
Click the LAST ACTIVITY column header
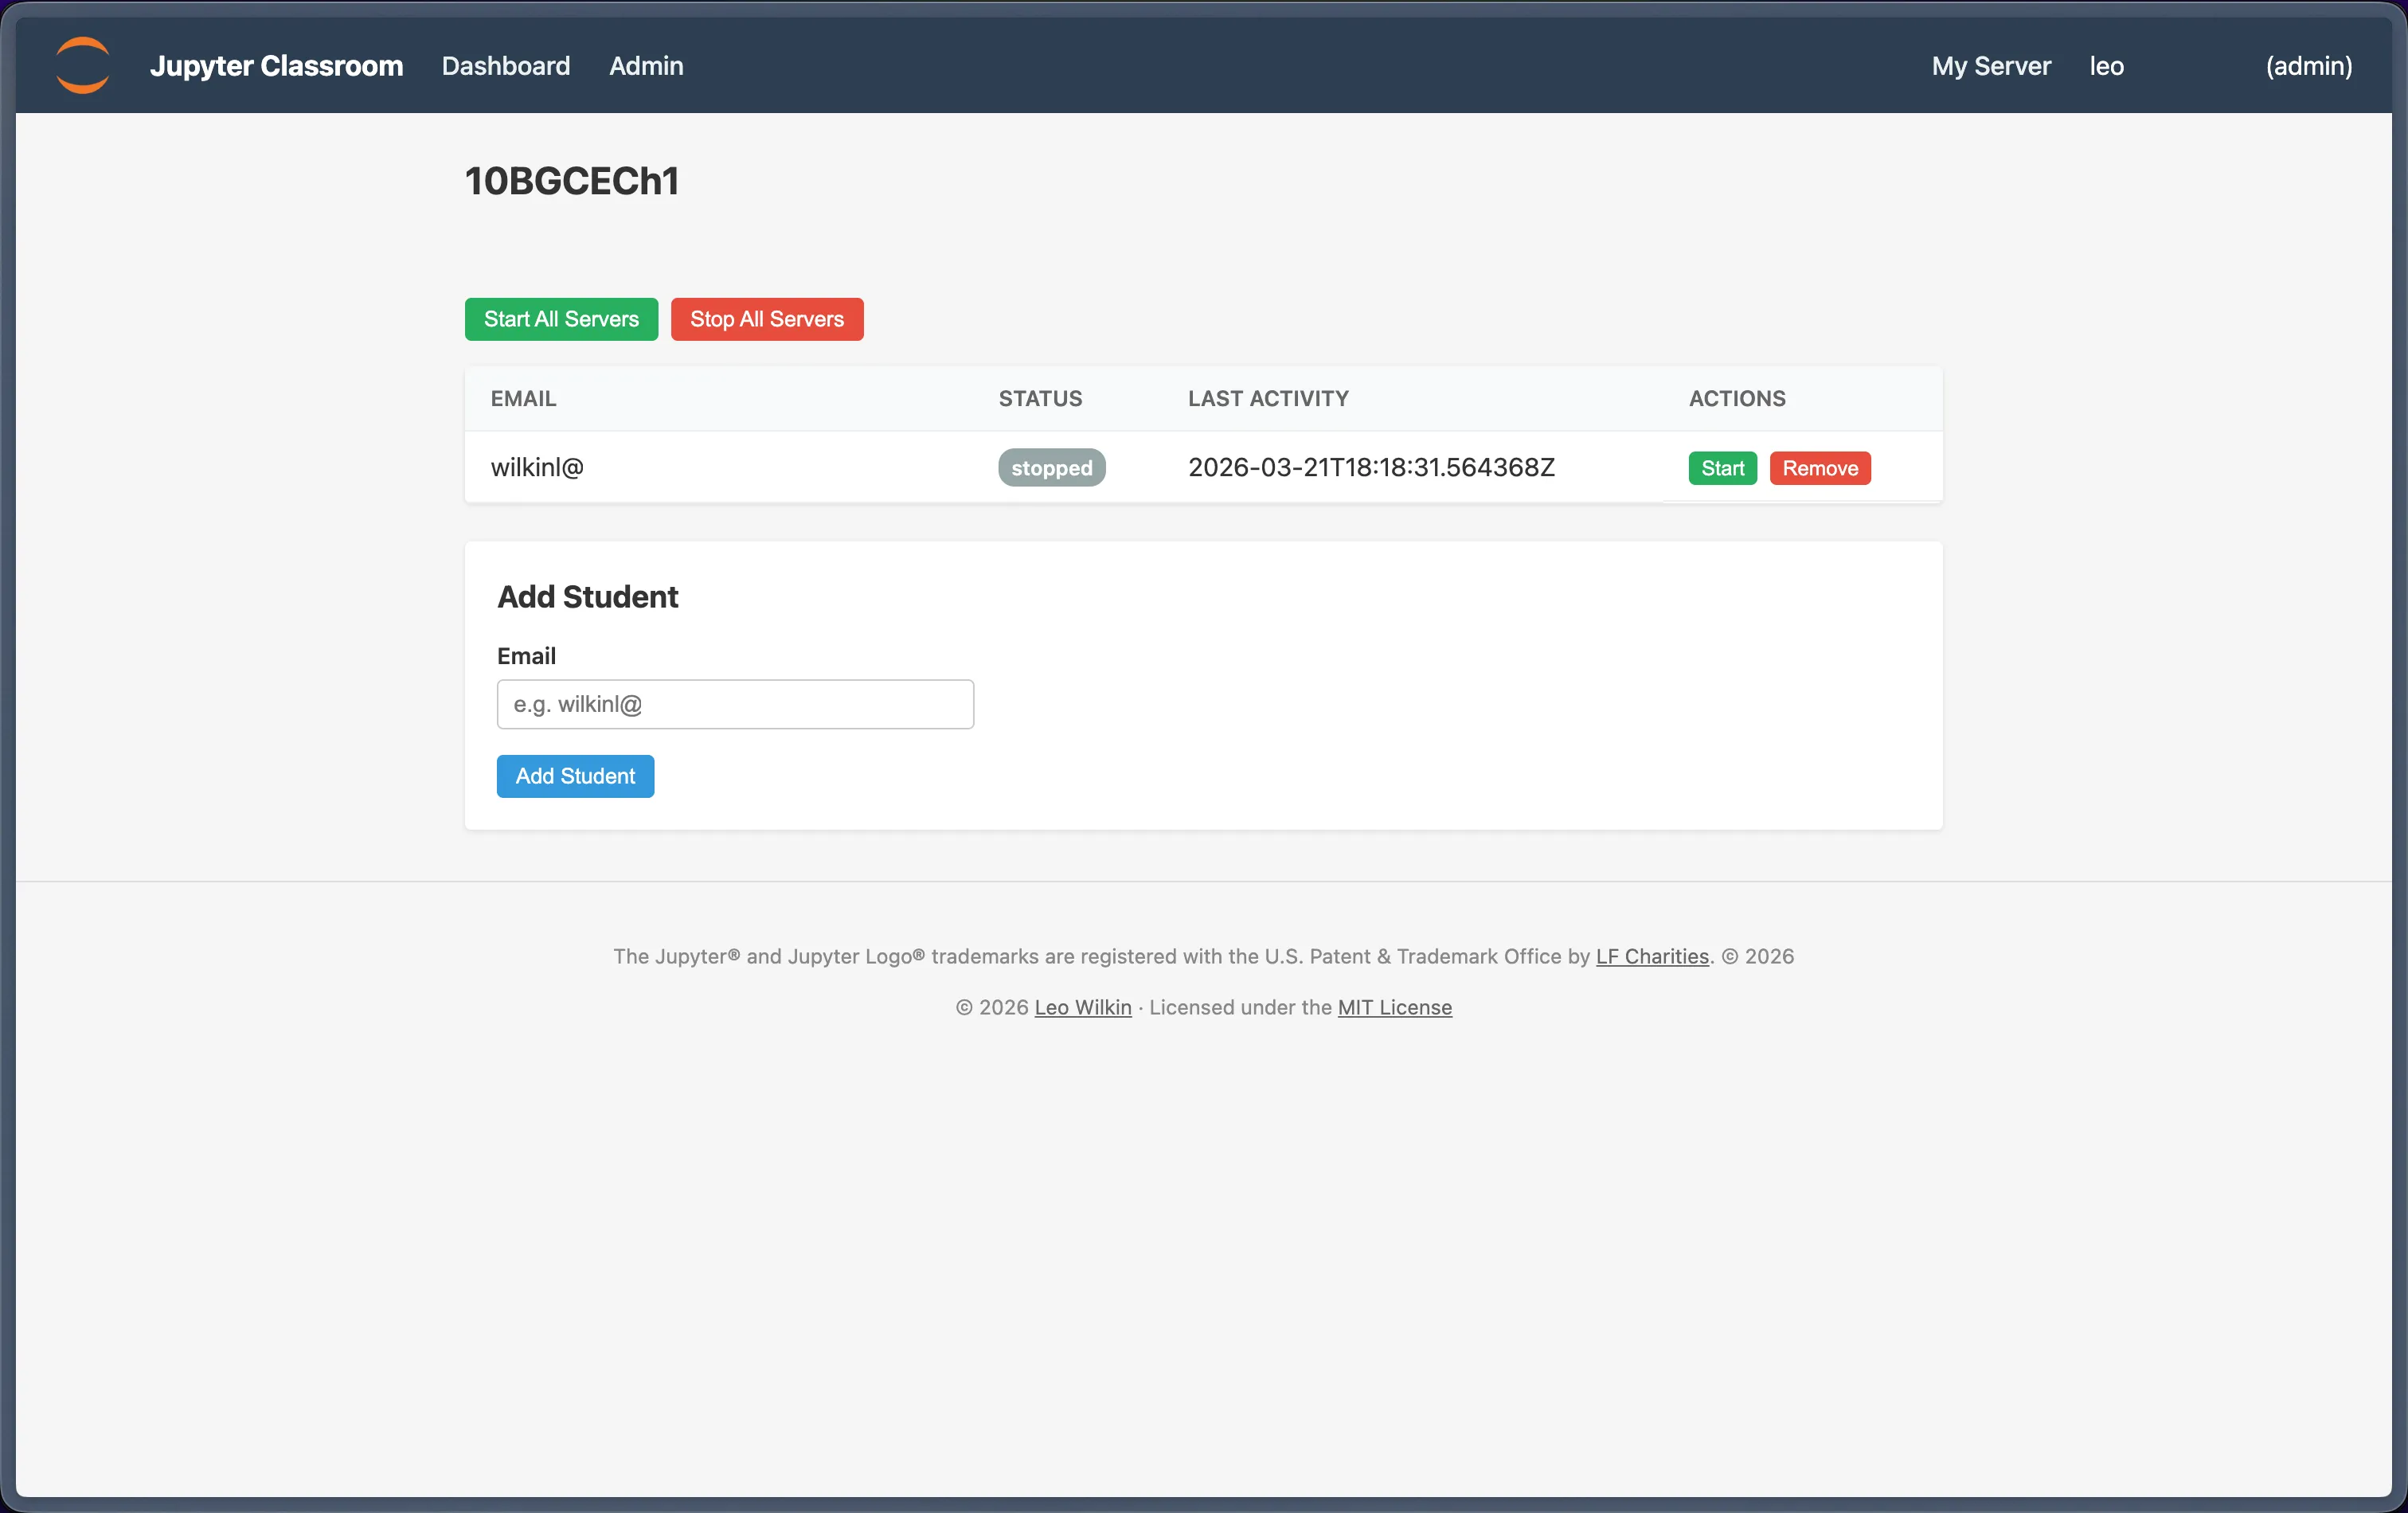pos(1267,398)
